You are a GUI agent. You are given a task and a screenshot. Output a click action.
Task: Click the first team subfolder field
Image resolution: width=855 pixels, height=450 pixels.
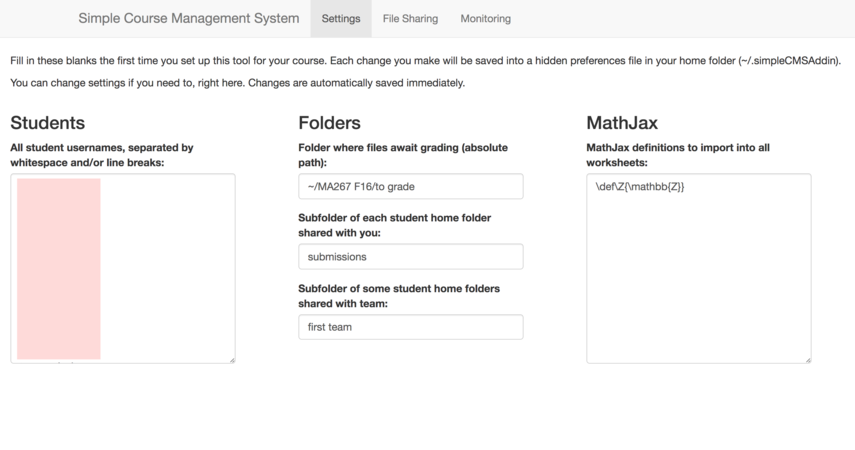pos(411,327)
